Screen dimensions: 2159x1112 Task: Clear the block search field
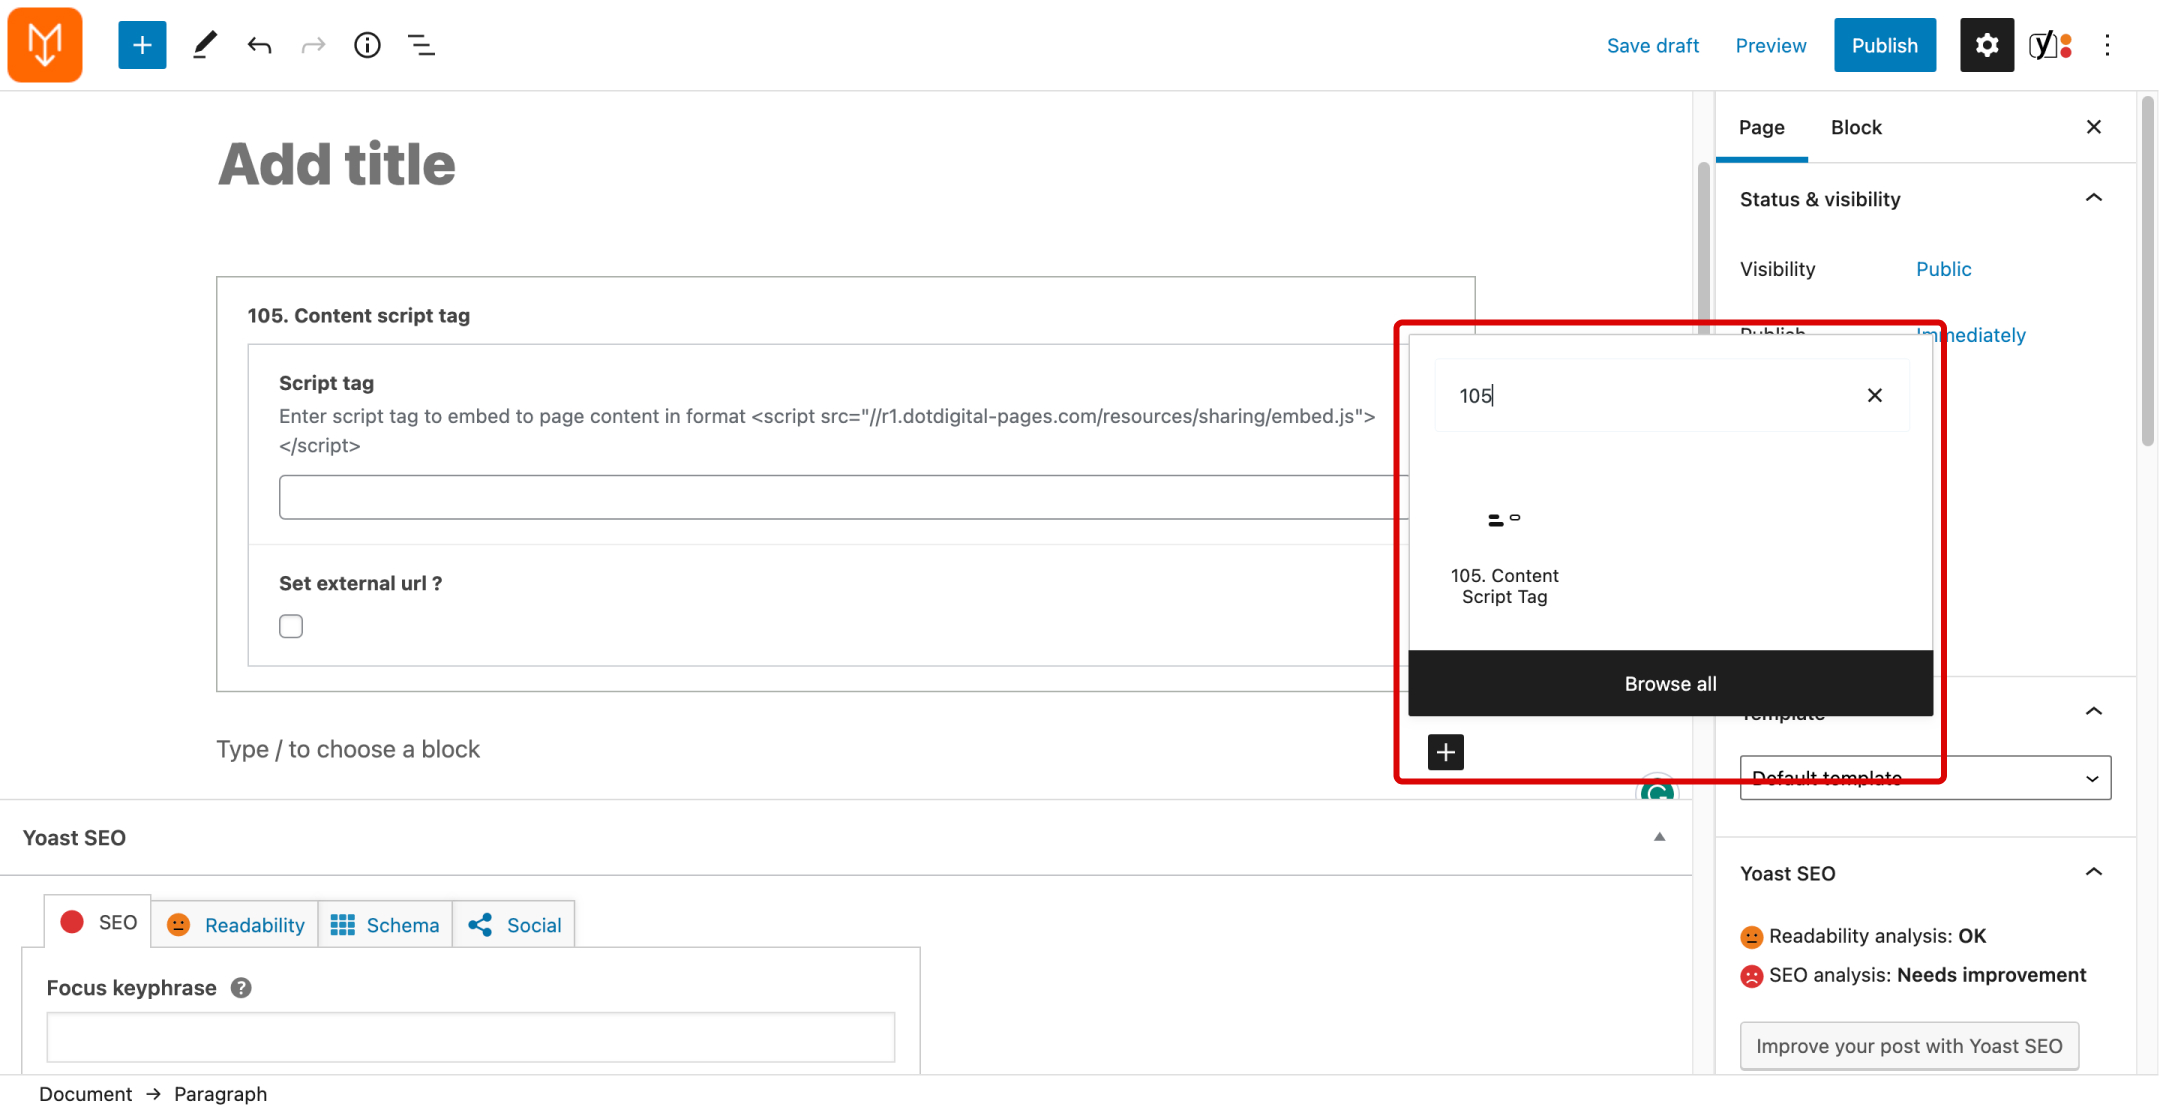tap(1875, 395)
